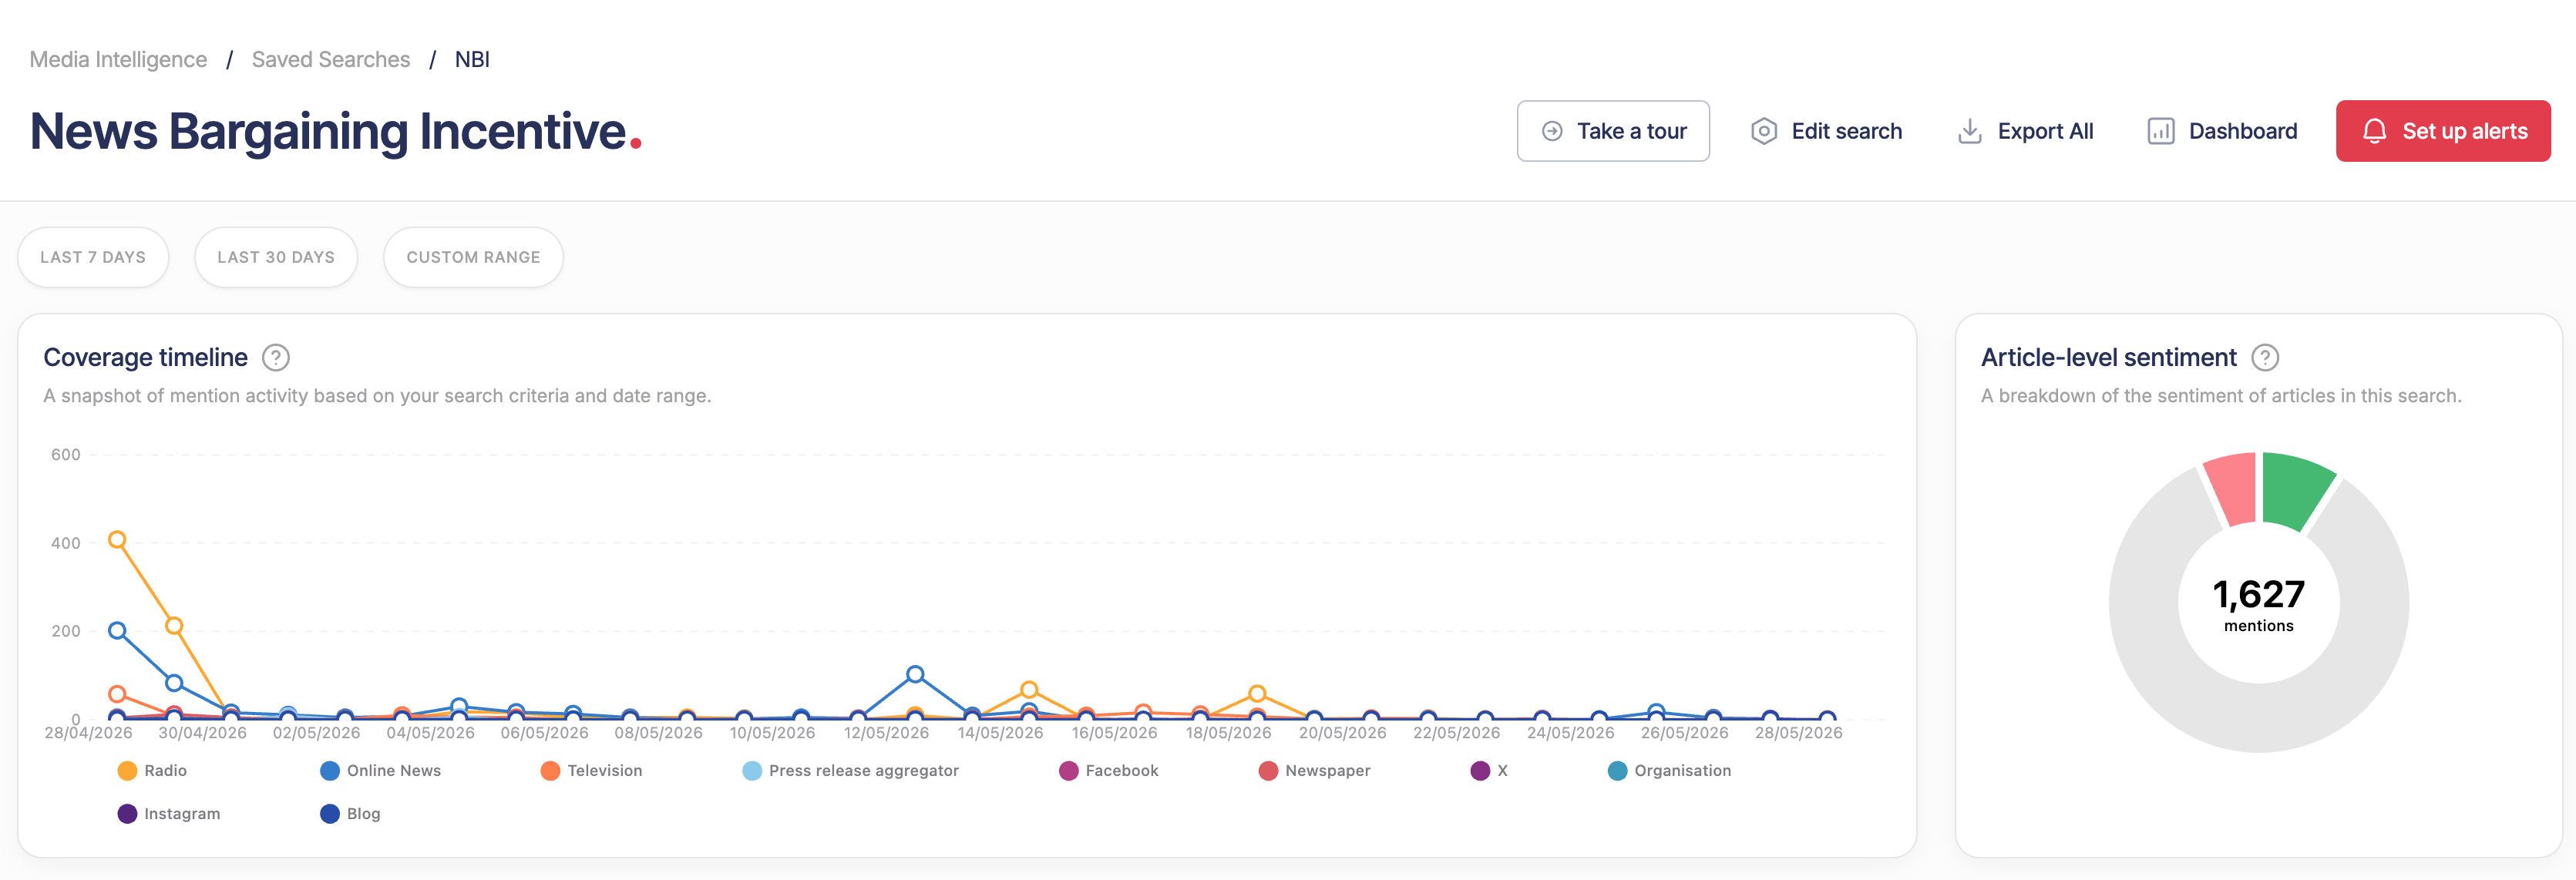Click the grey neutral sentiment segment
The height and width of the screenshot is (880, 2576).
[2259, 720]
